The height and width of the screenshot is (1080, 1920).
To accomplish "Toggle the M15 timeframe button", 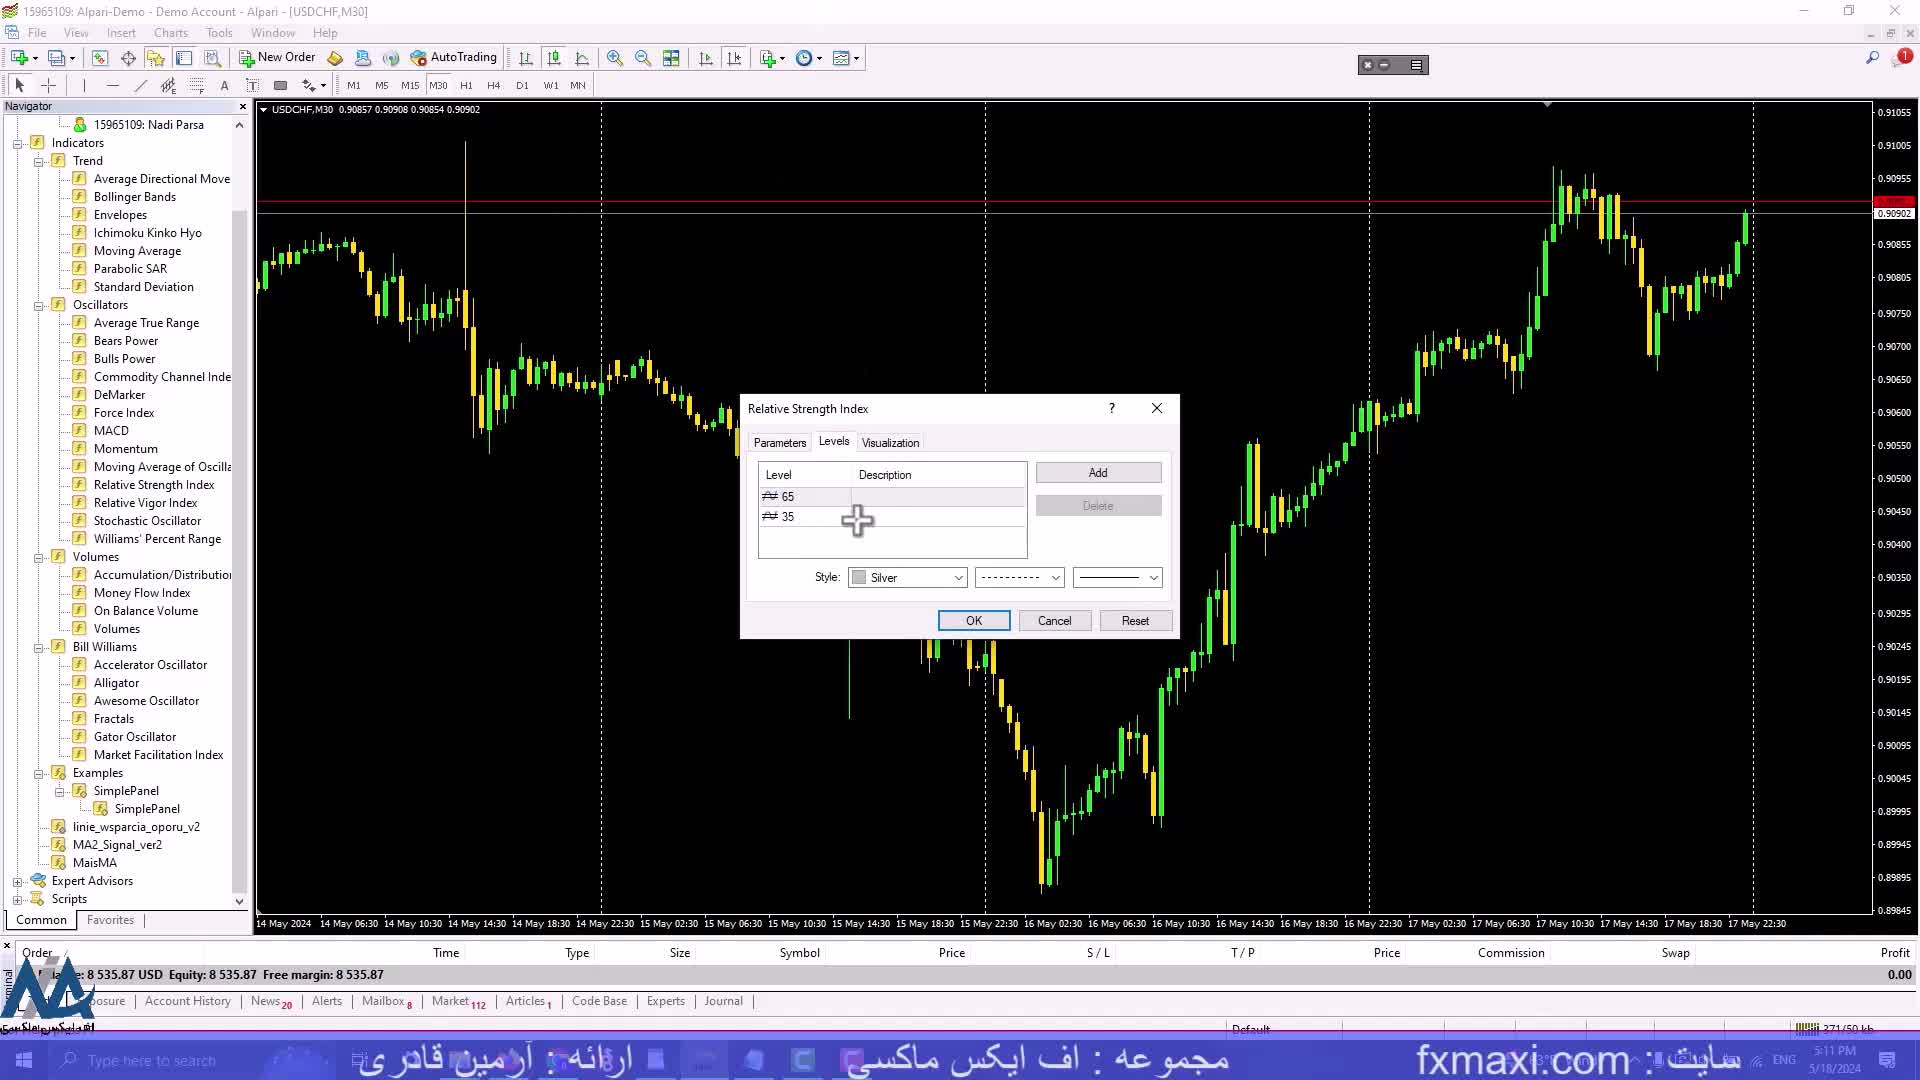I will point(410,85).
